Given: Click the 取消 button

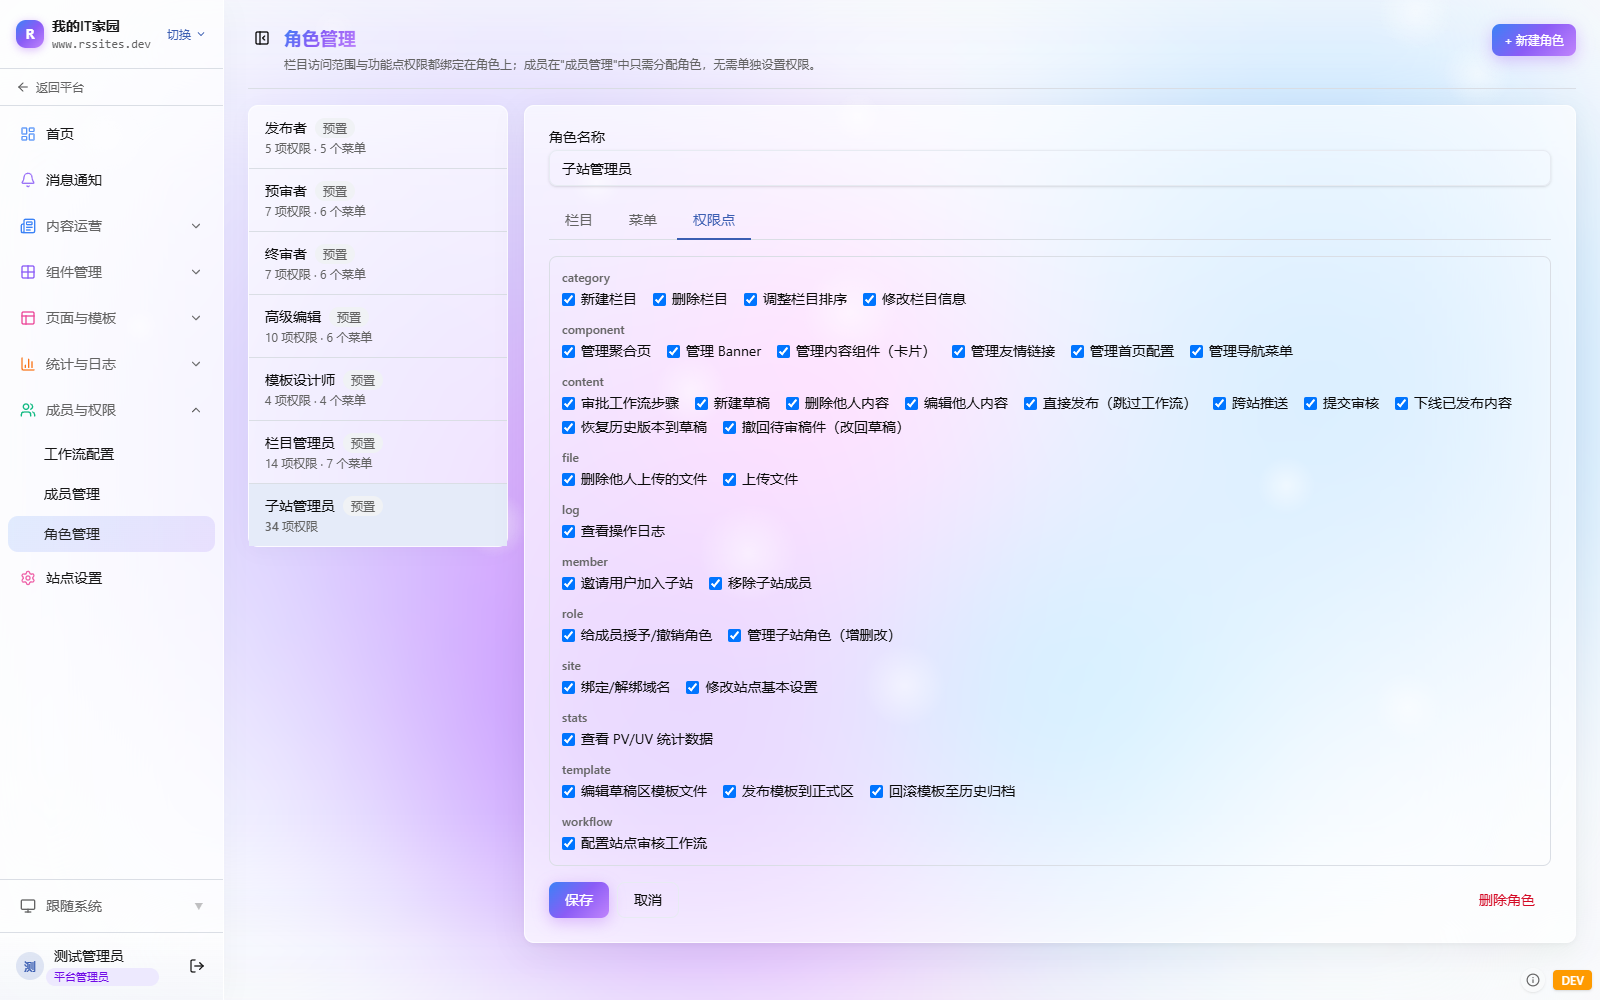Looking at the screenshot, I should (x=648, y=900).
